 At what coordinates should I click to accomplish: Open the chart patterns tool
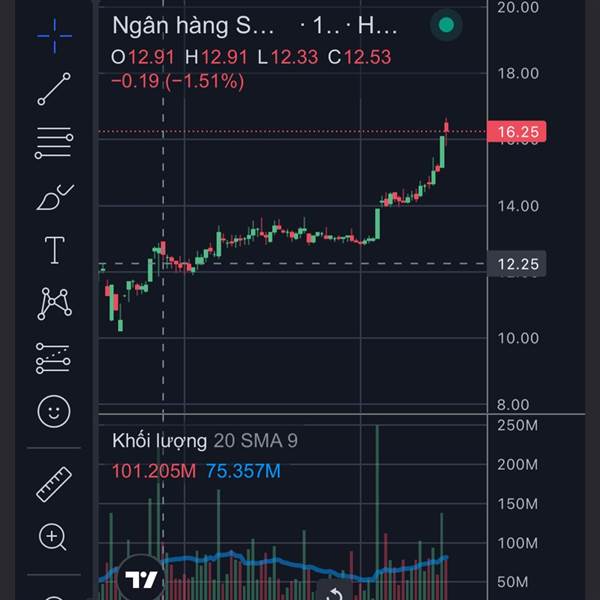[x=54, y=304]
